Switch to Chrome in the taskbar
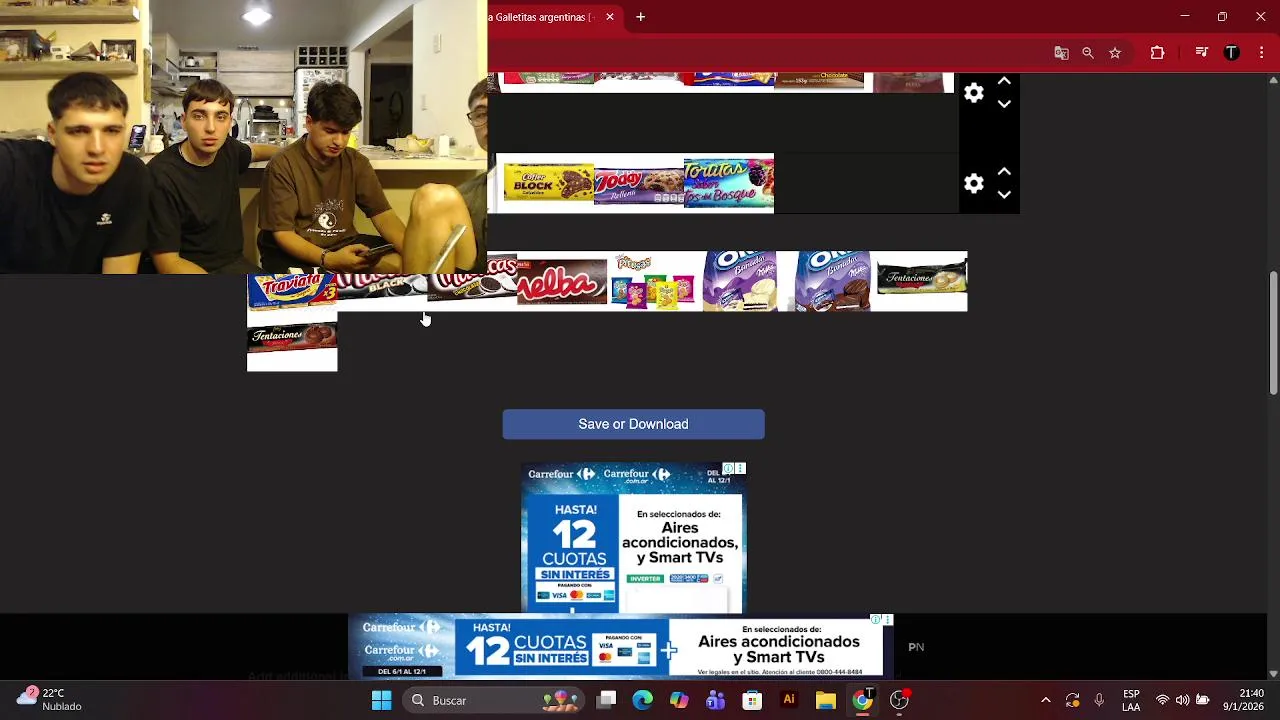 pos(862,701)
